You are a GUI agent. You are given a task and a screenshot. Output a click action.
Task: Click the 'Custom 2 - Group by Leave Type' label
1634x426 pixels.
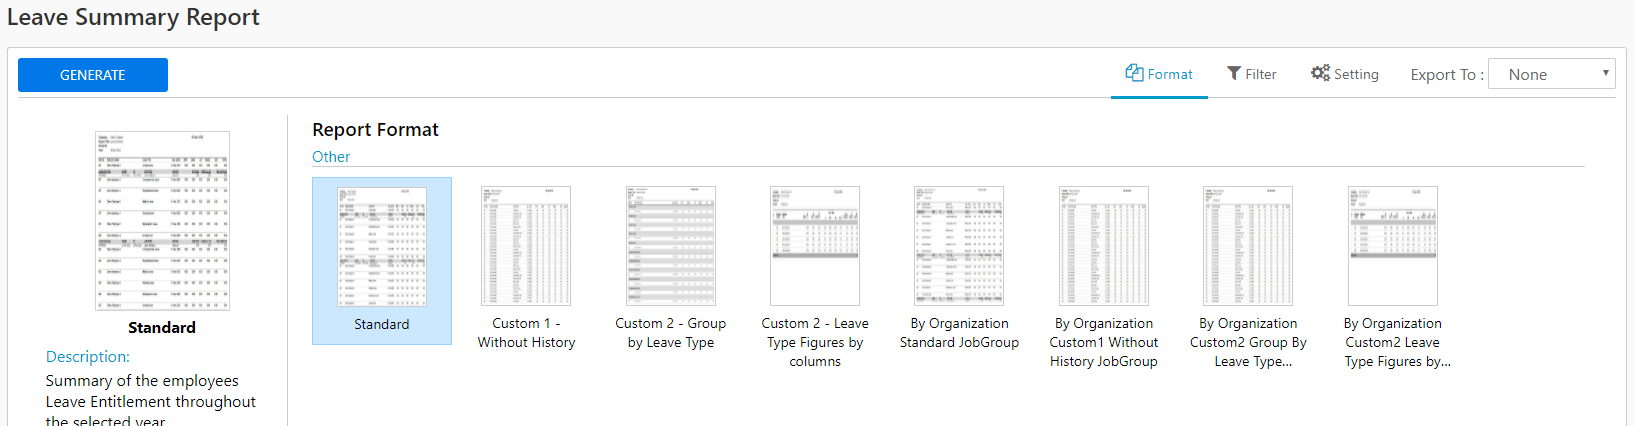coord(671,333)
